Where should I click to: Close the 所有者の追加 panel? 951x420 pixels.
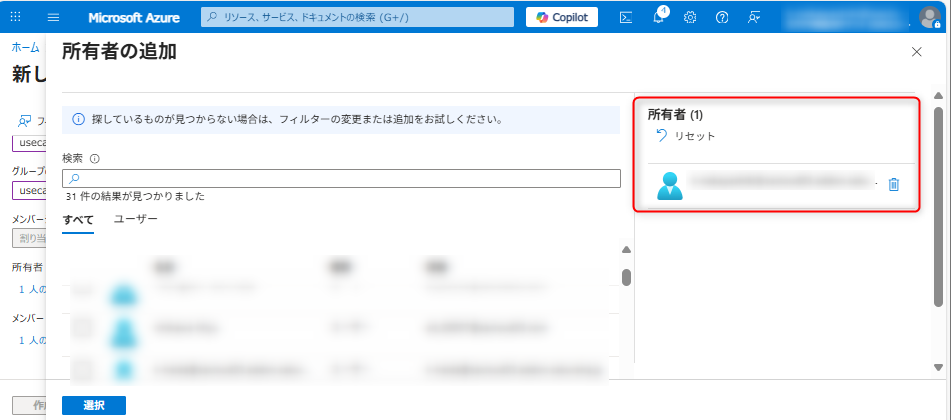[x=916, y=52]
